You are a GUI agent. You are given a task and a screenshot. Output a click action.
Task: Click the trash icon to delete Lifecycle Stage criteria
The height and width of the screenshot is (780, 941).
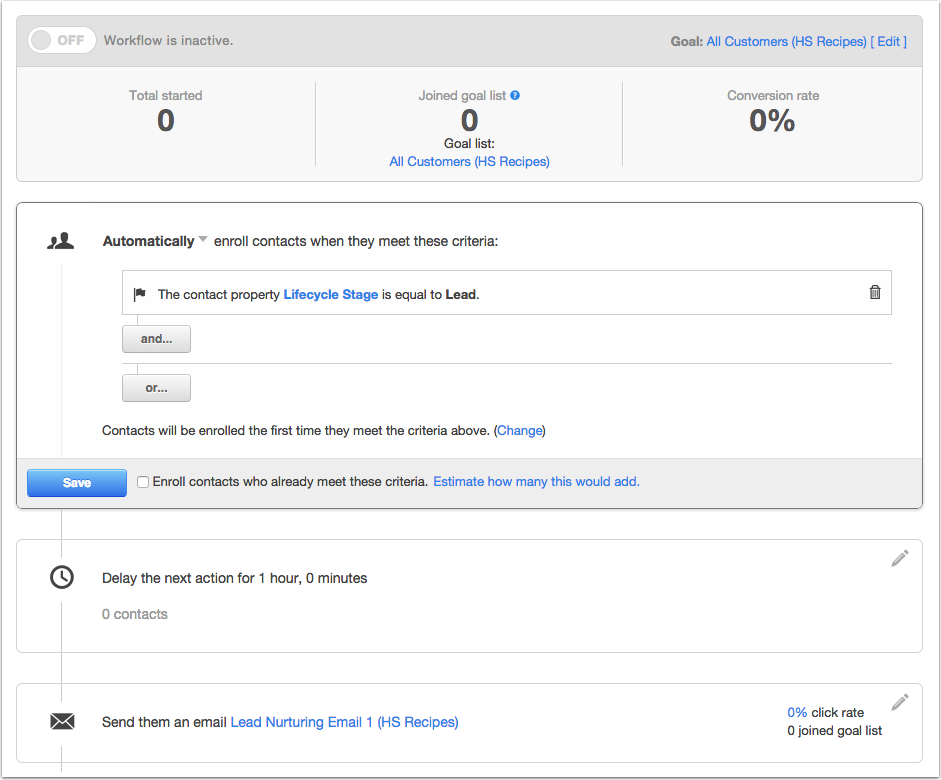pyautogui.click(x=875, y=292)
